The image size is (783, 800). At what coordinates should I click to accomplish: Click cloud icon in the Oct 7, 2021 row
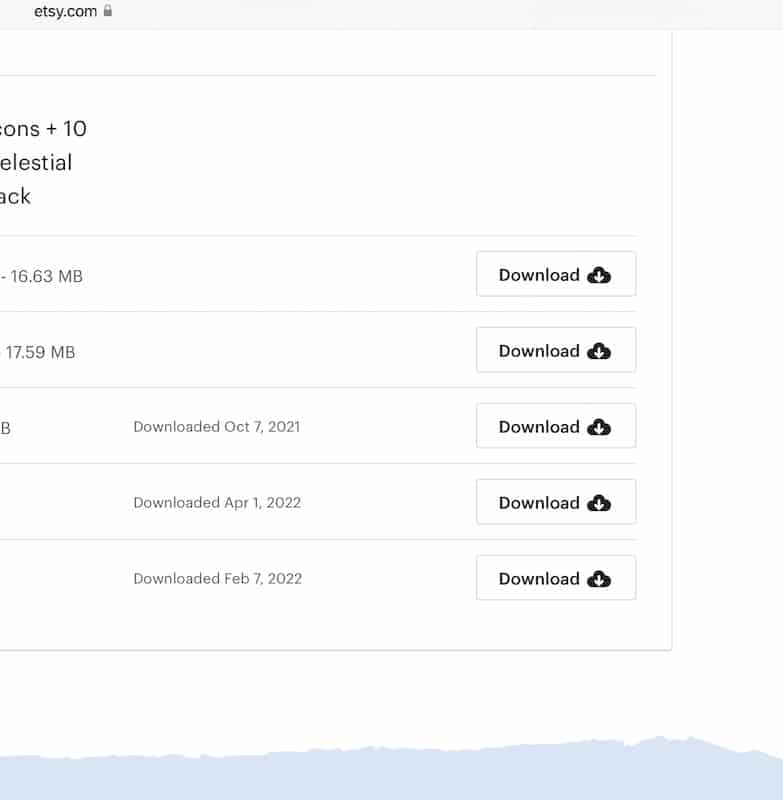coord(599,427)
